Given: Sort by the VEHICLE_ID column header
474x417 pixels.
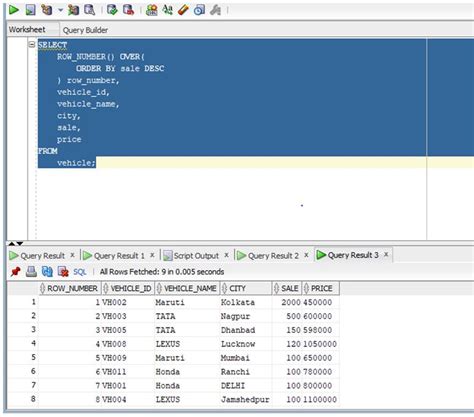Looking at the screenshot, I should coord(128,288).
